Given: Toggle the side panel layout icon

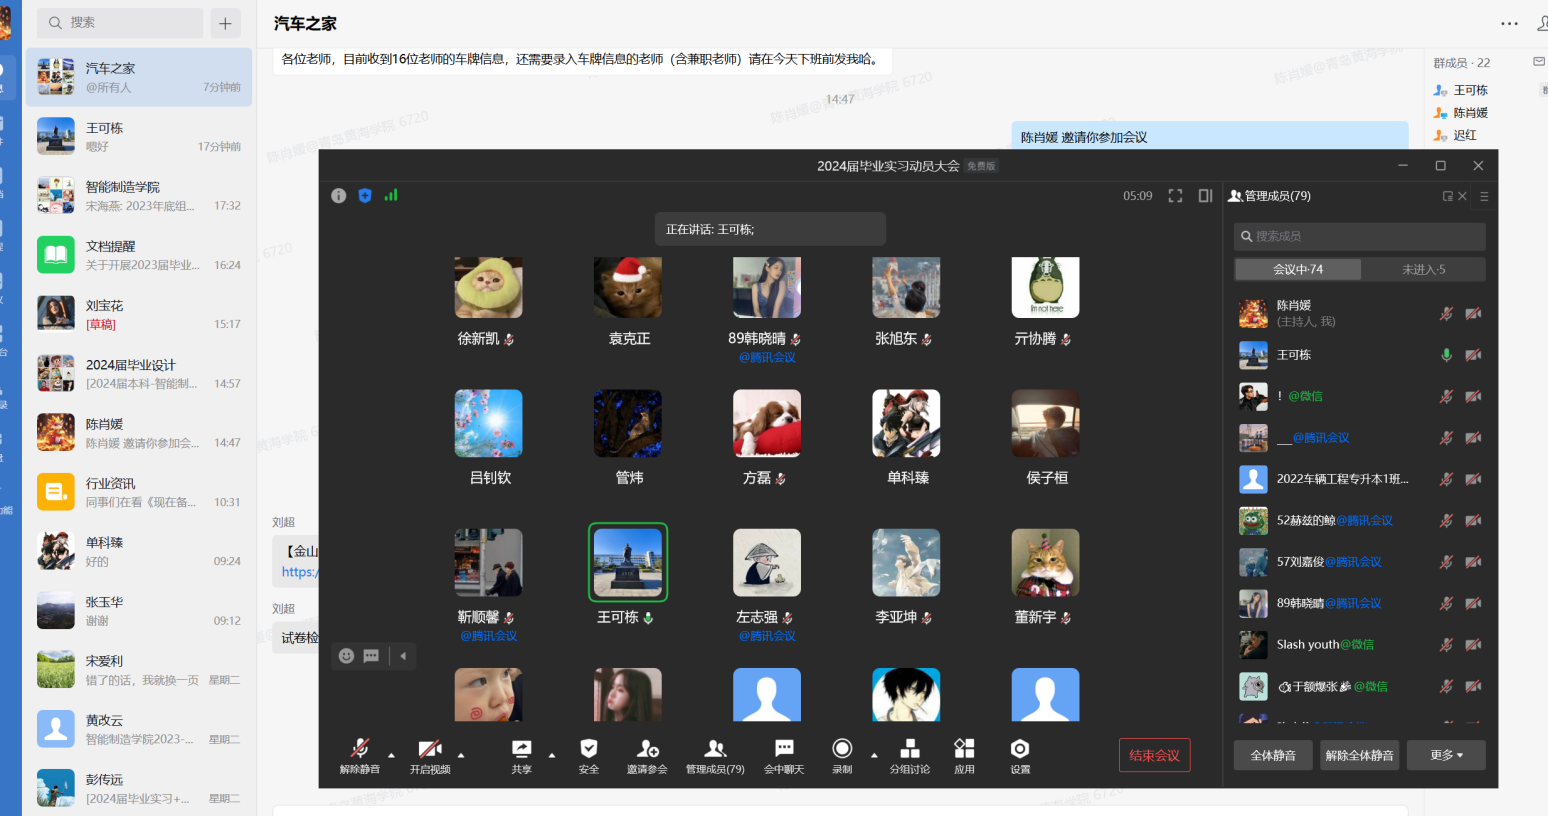Looking at the screenshot, I should click(1205, 196).
